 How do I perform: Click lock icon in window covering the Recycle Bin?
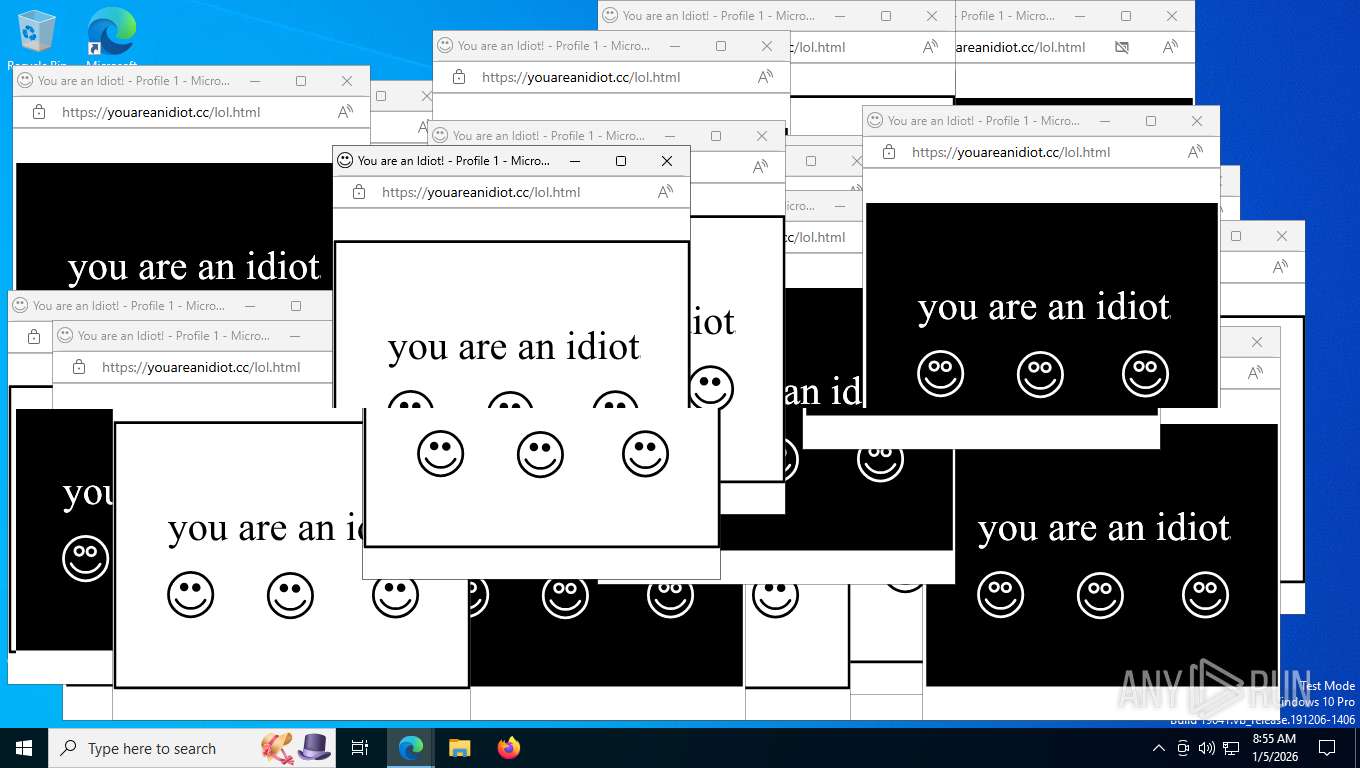(x=39, y=112)
